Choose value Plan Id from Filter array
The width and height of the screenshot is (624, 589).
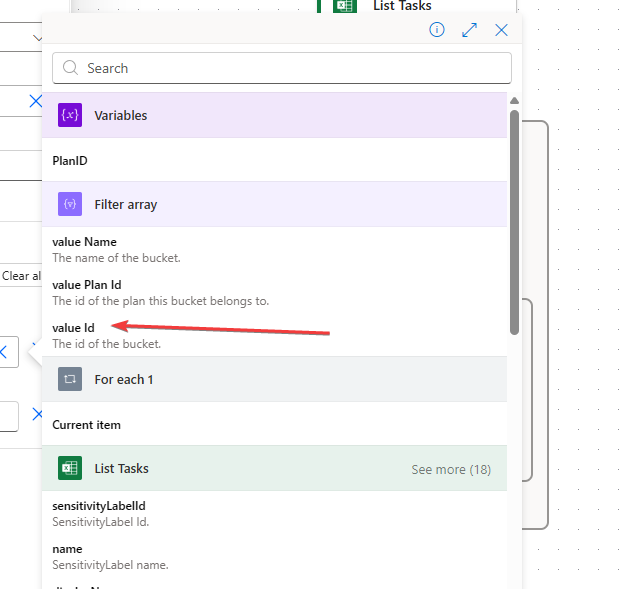pos(87,285)
